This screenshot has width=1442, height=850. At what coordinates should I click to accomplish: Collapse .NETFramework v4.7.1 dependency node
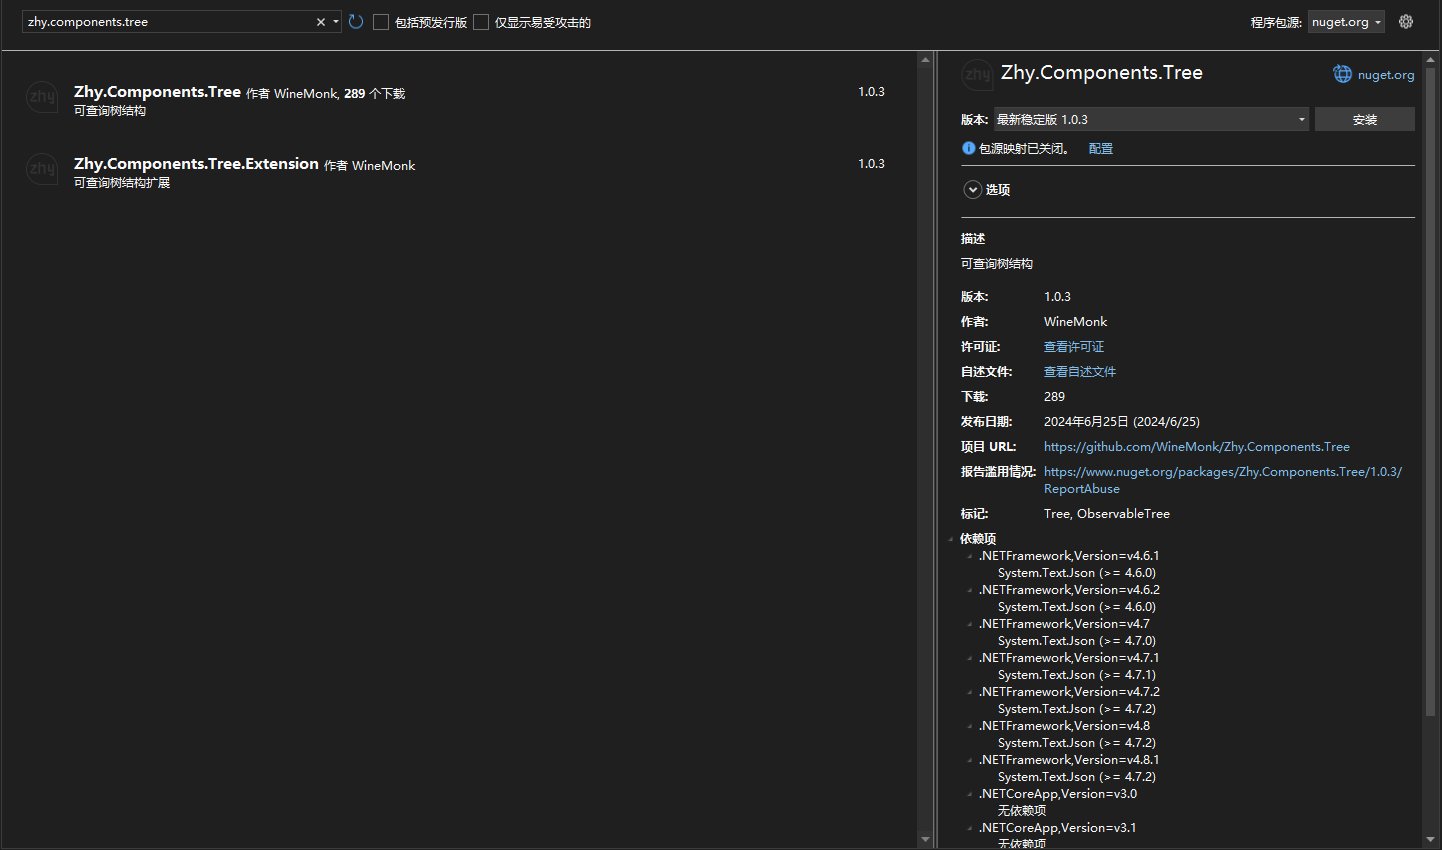click(969, 658)
